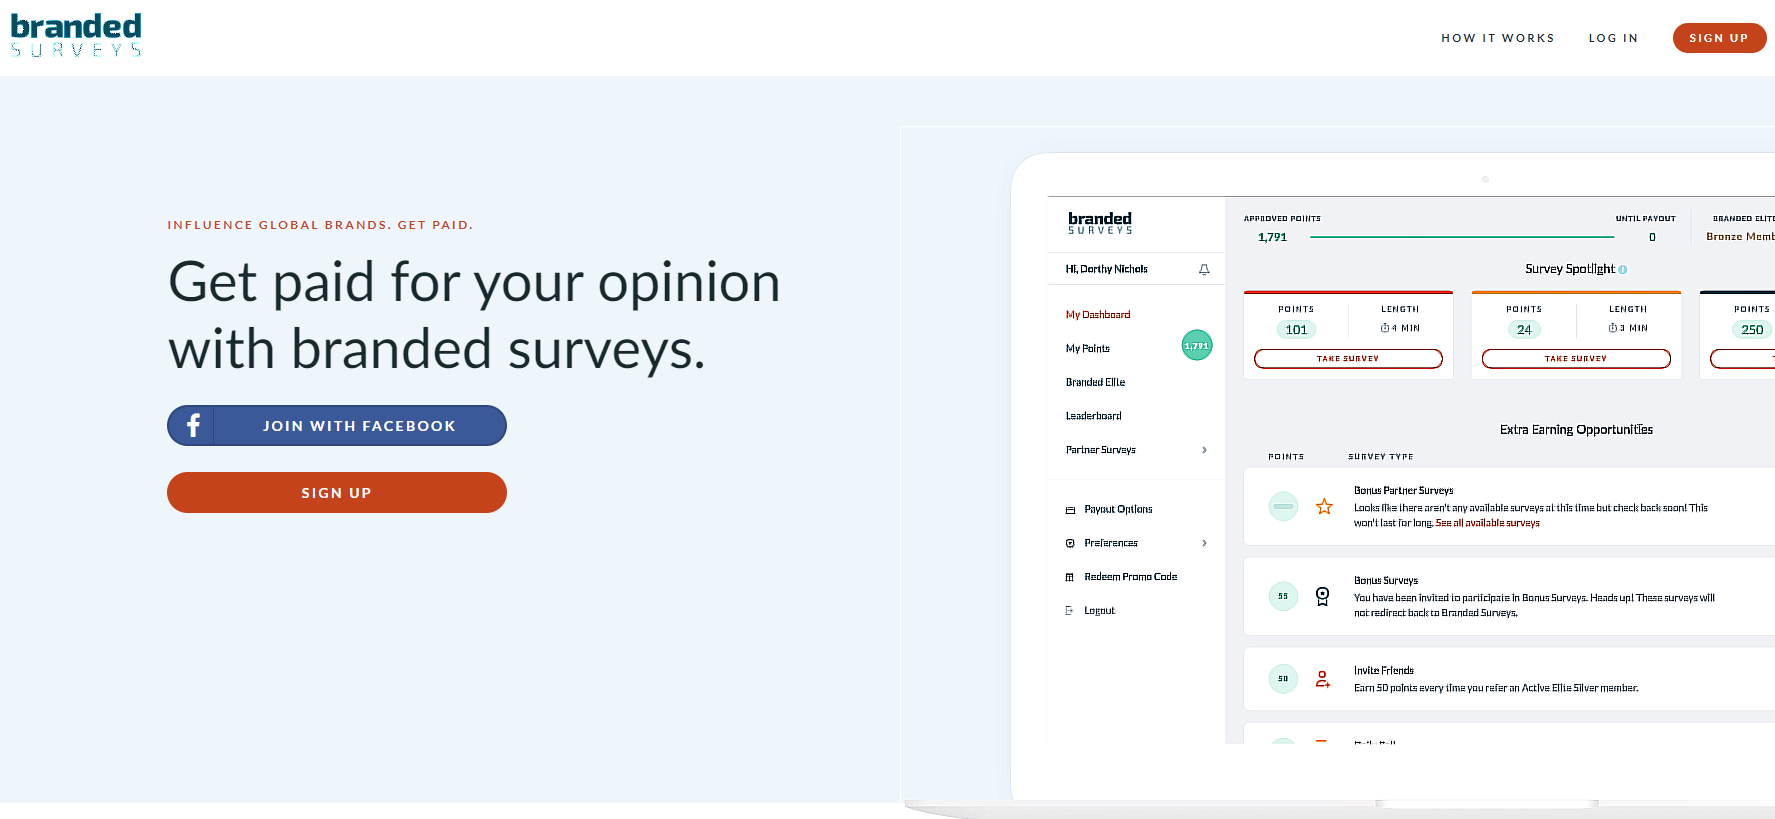1775x819 pixels.
Task: Open Log In from top navigation
Action: pyautogui.click(x=1613, y=38)
